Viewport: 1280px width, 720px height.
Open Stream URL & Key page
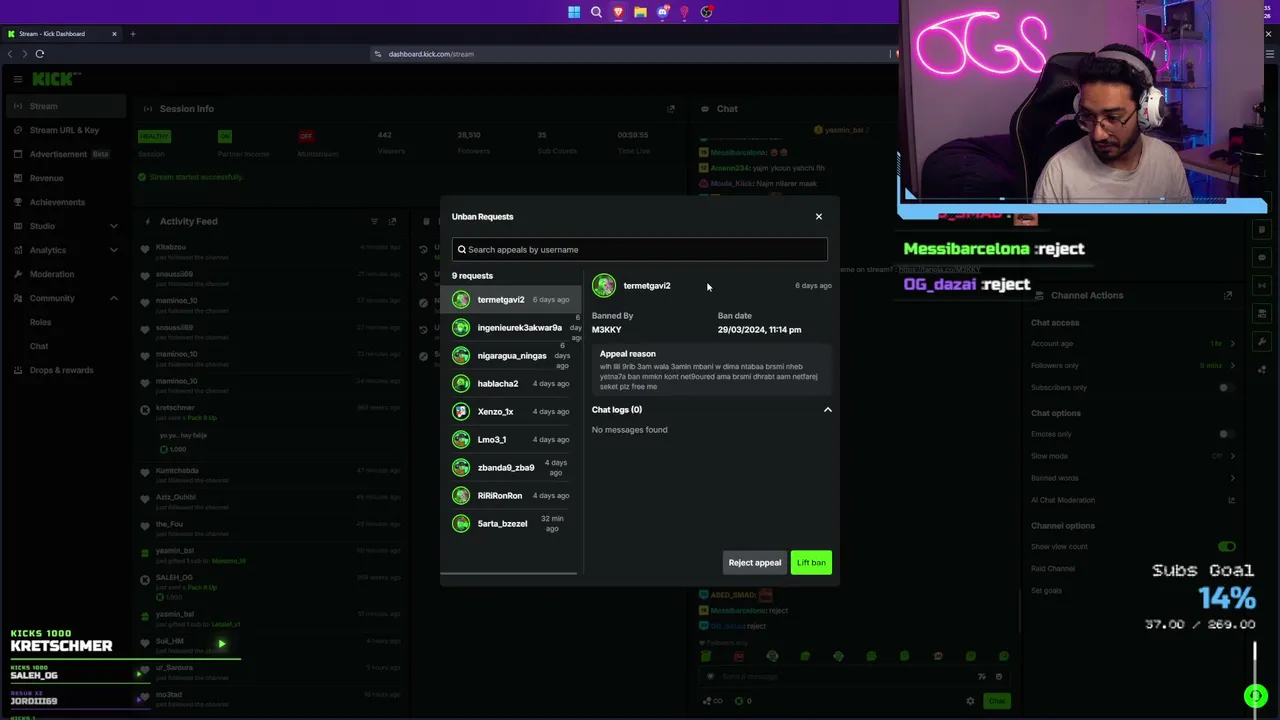click(x=64, y=130)
